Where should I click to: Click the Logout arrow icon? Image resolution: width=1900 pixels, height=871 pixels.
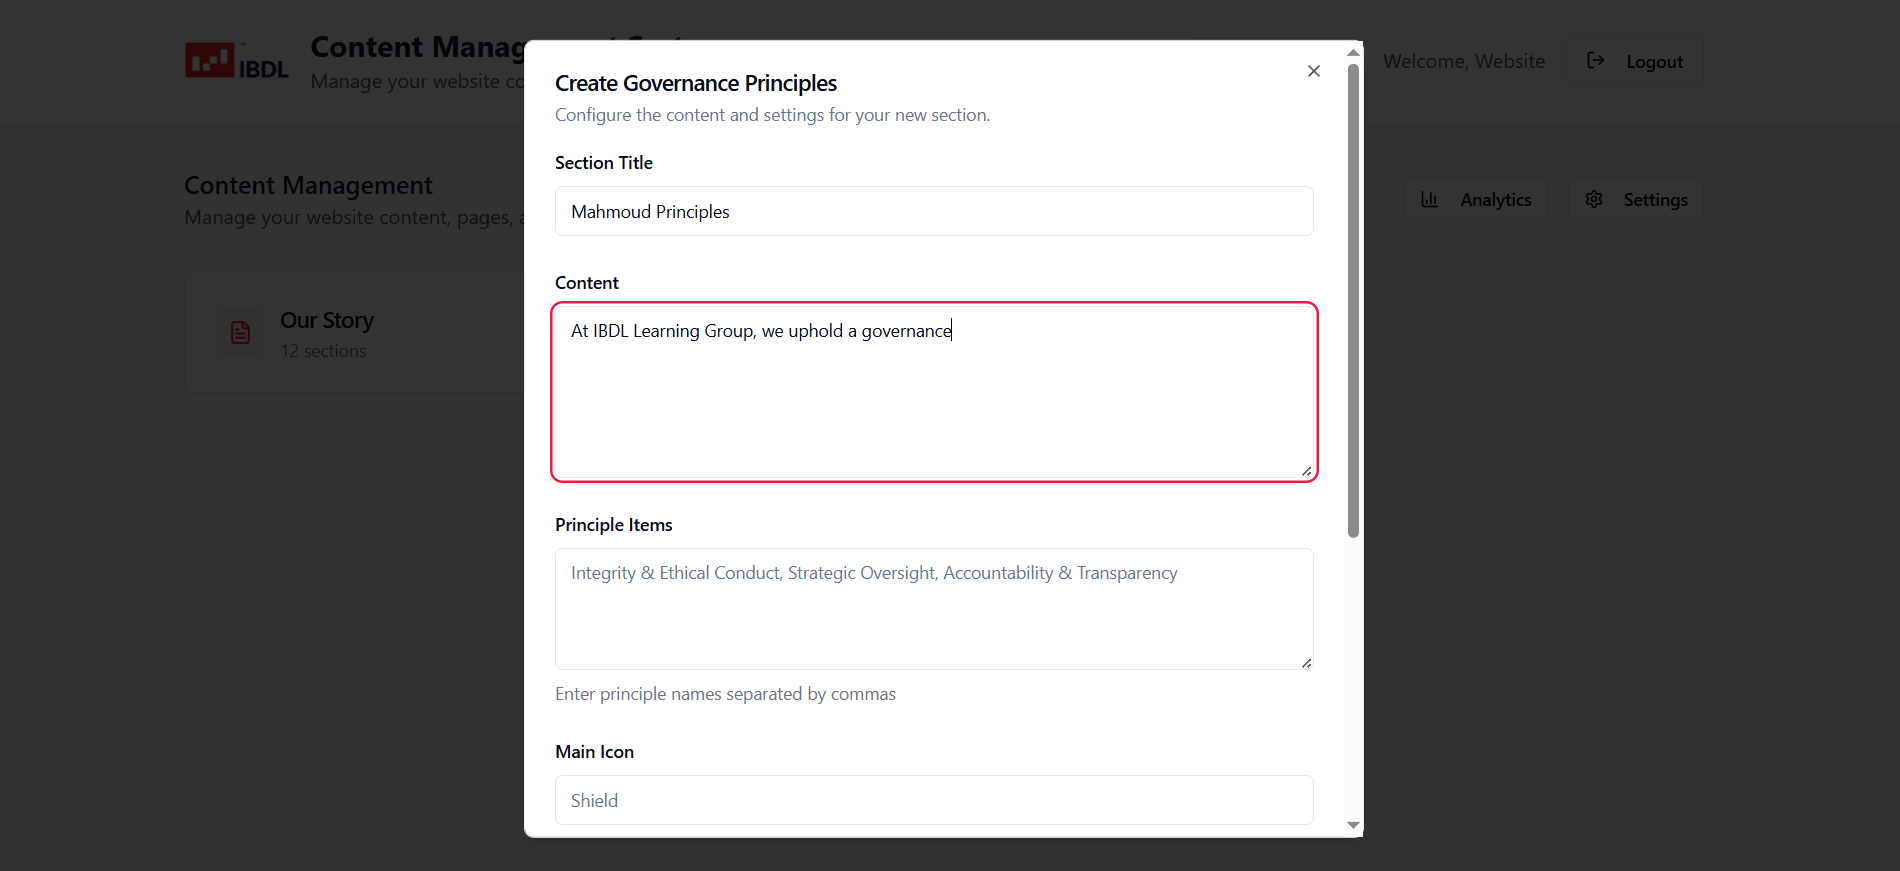click(1596, 61)
